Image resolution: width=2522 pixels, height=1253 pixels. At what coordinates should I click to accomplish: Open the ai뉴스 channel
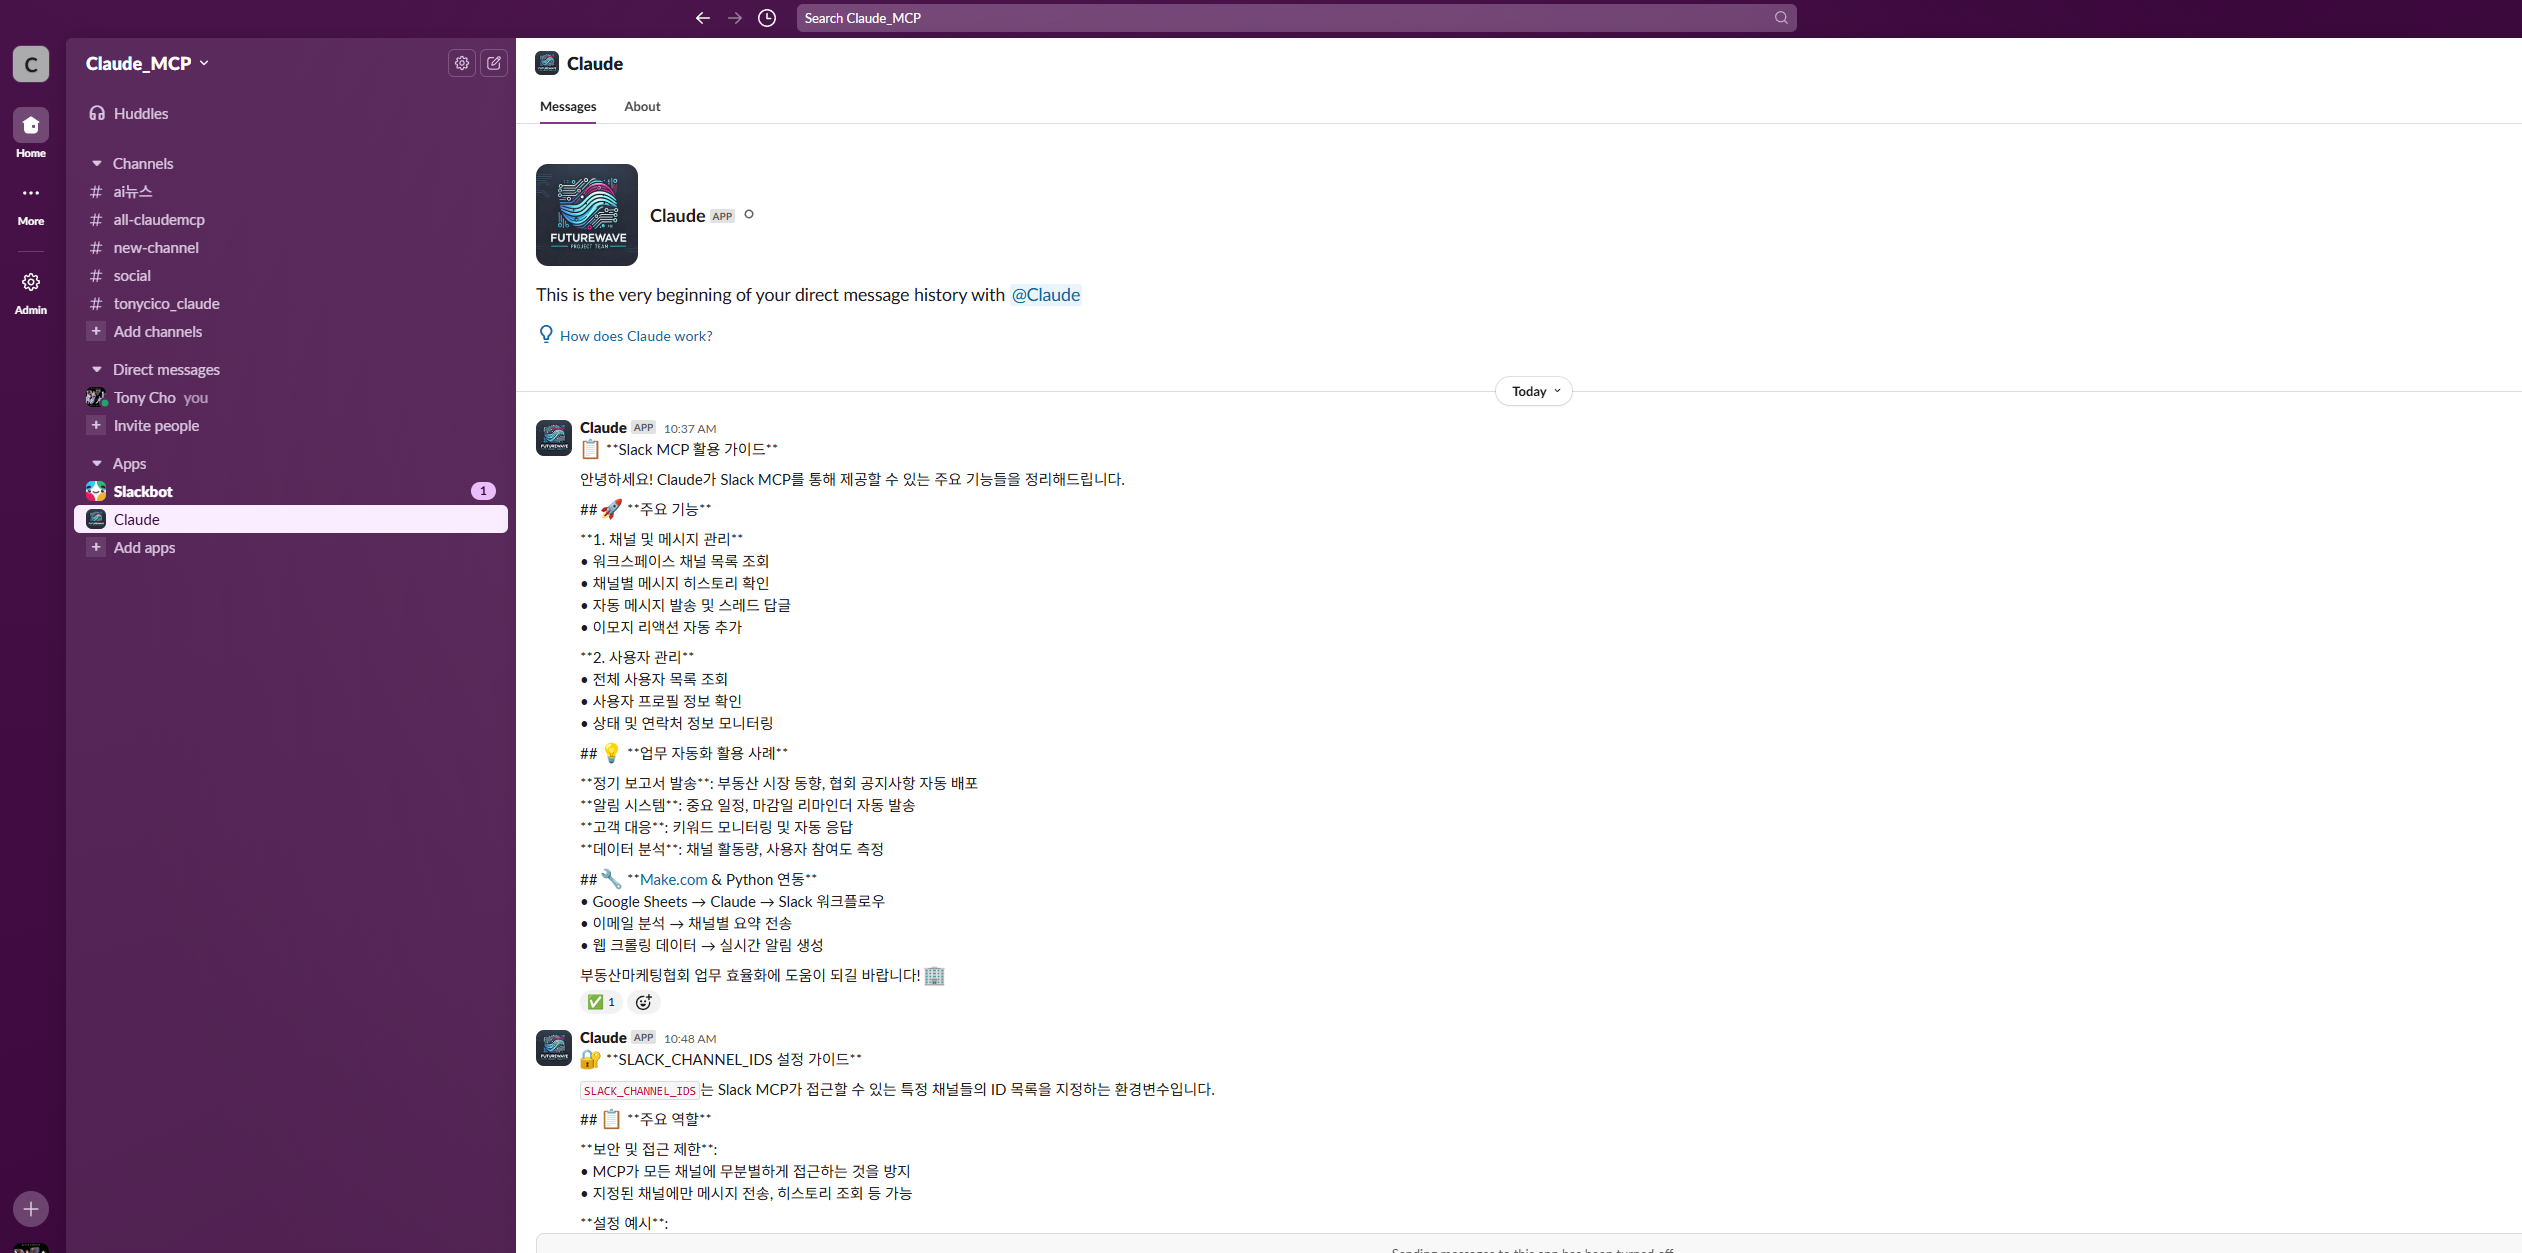tap(291, 191)
